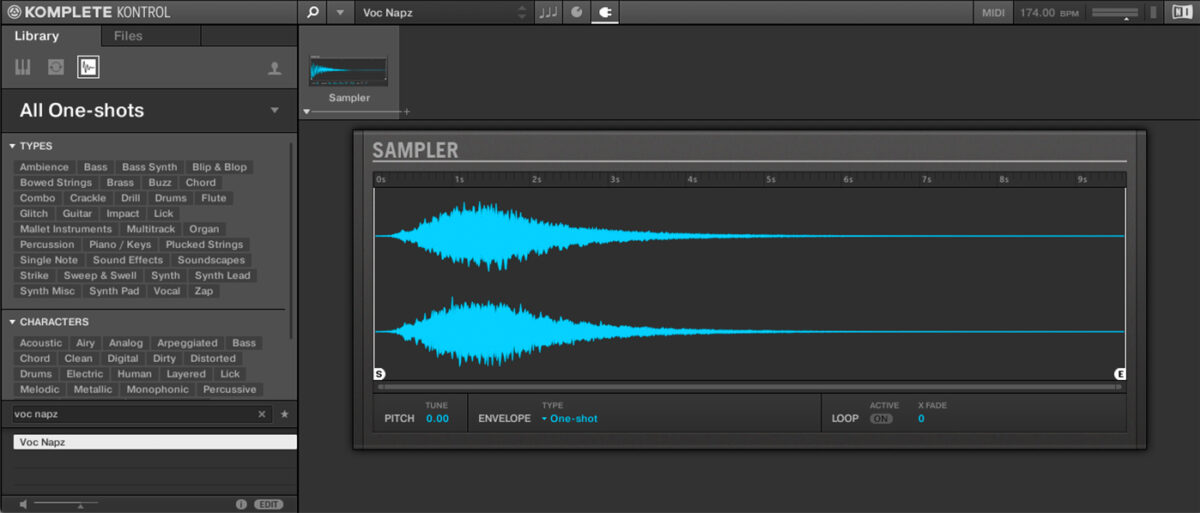This screenshot has height=513, width=1200.
Task: Click the X FADE value 0
Action: pyautogui.click(x=921, y=419)
